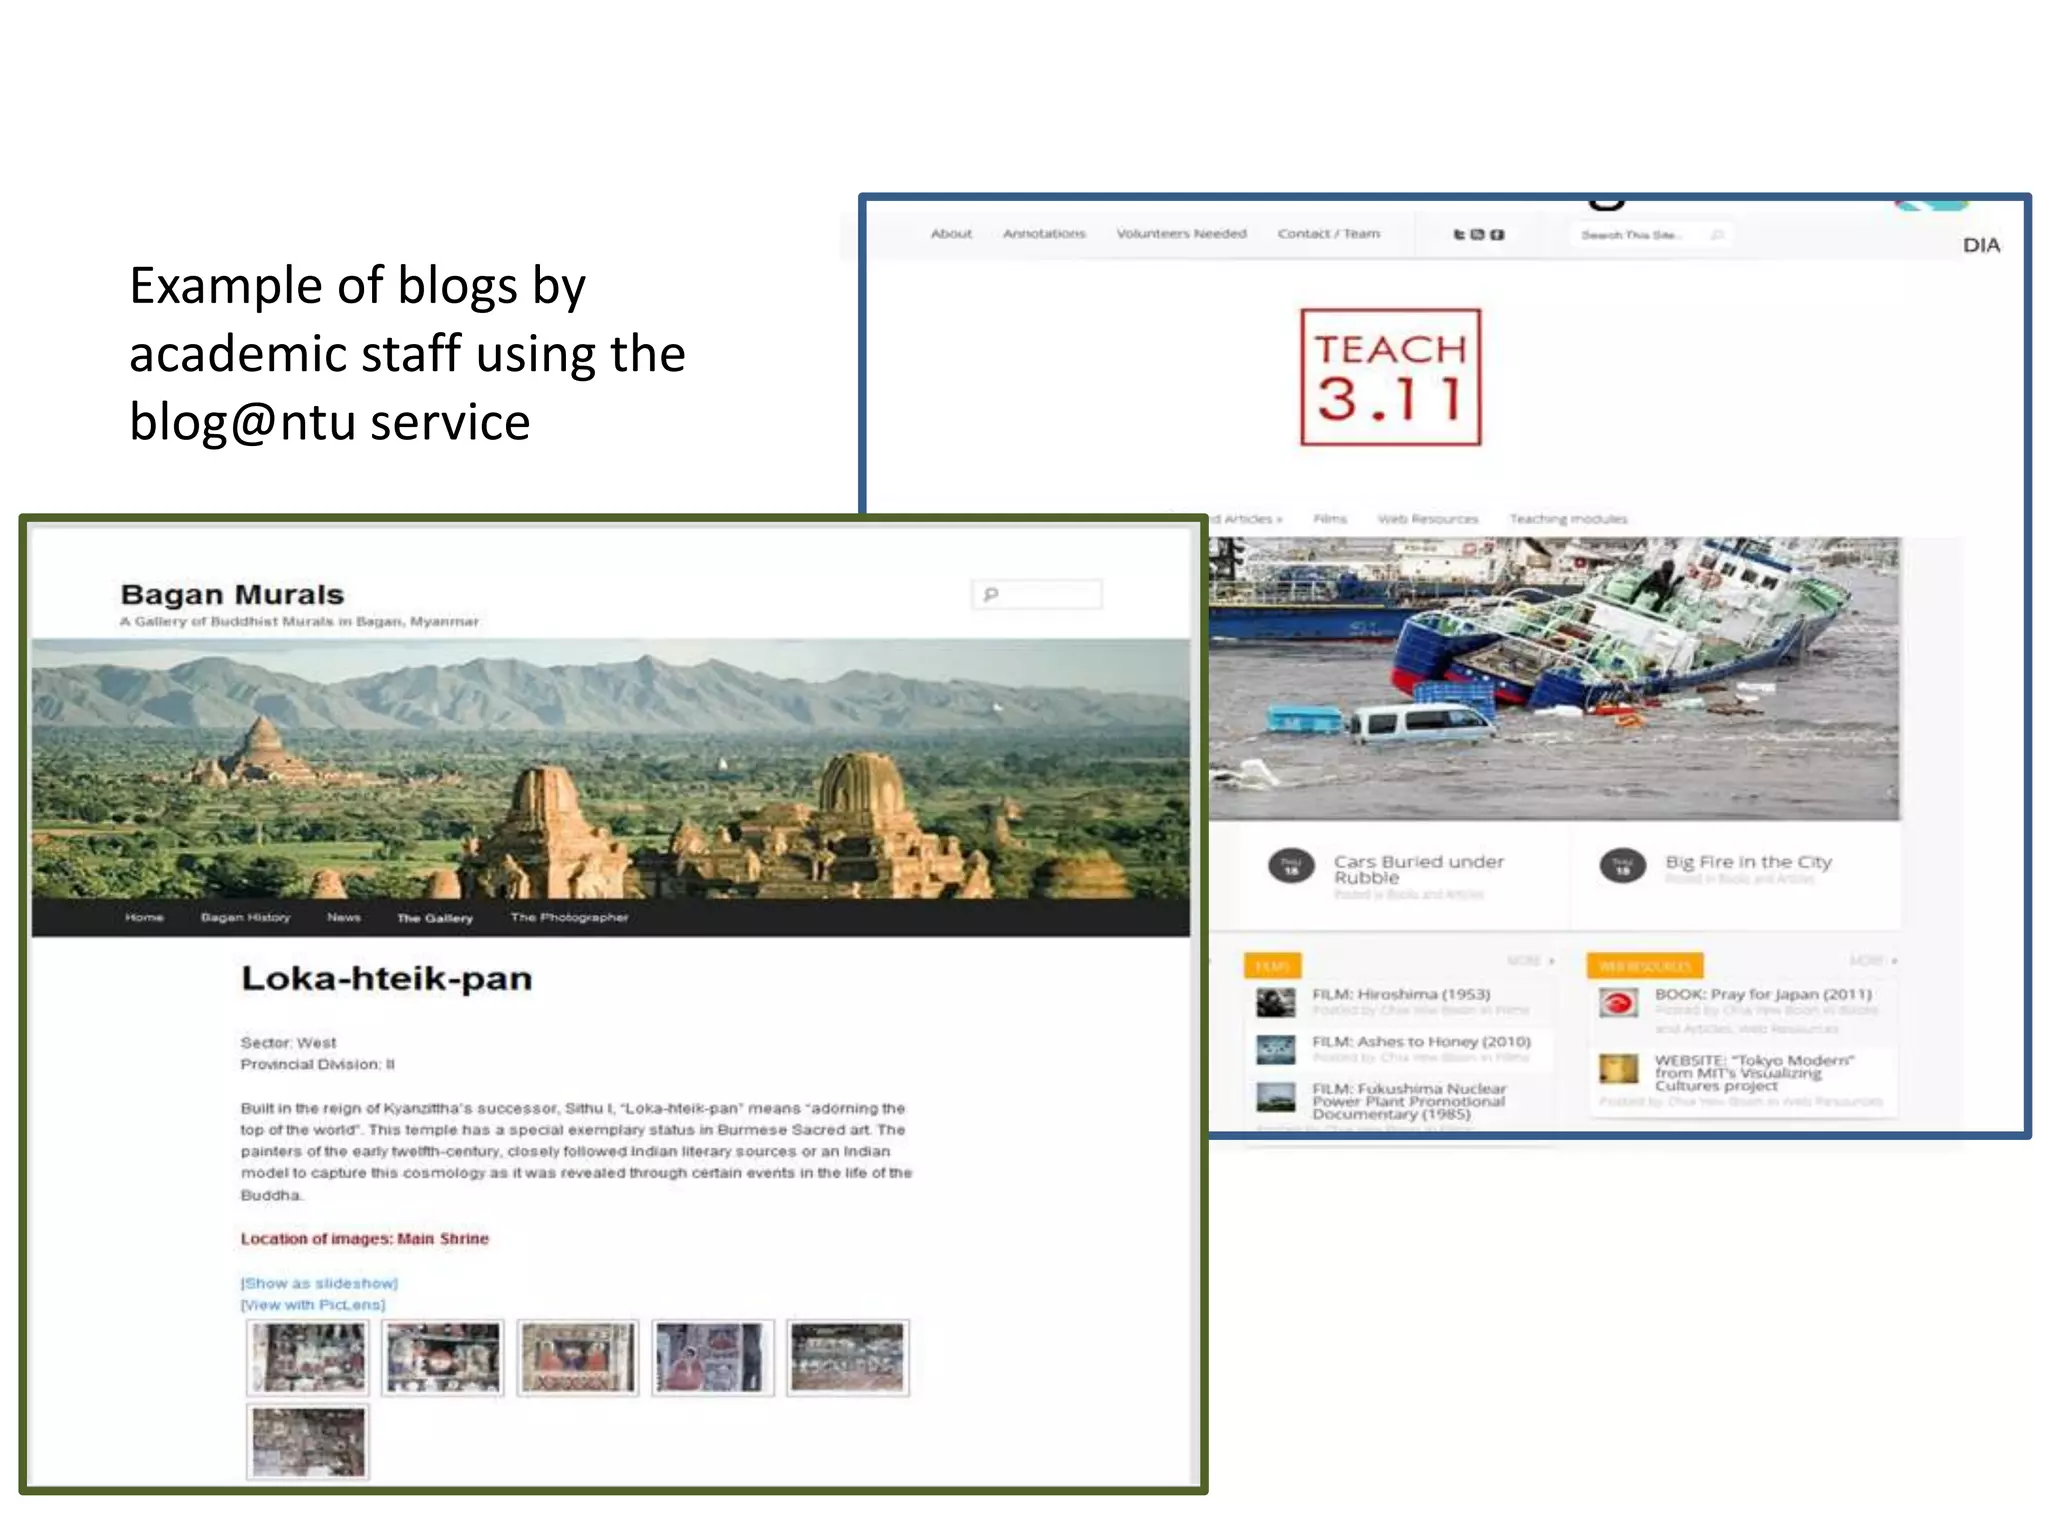2048x1536 pixels.
Task: Open the mural thumbnail on the second gallery row
Action: (x=308, y=1442)
